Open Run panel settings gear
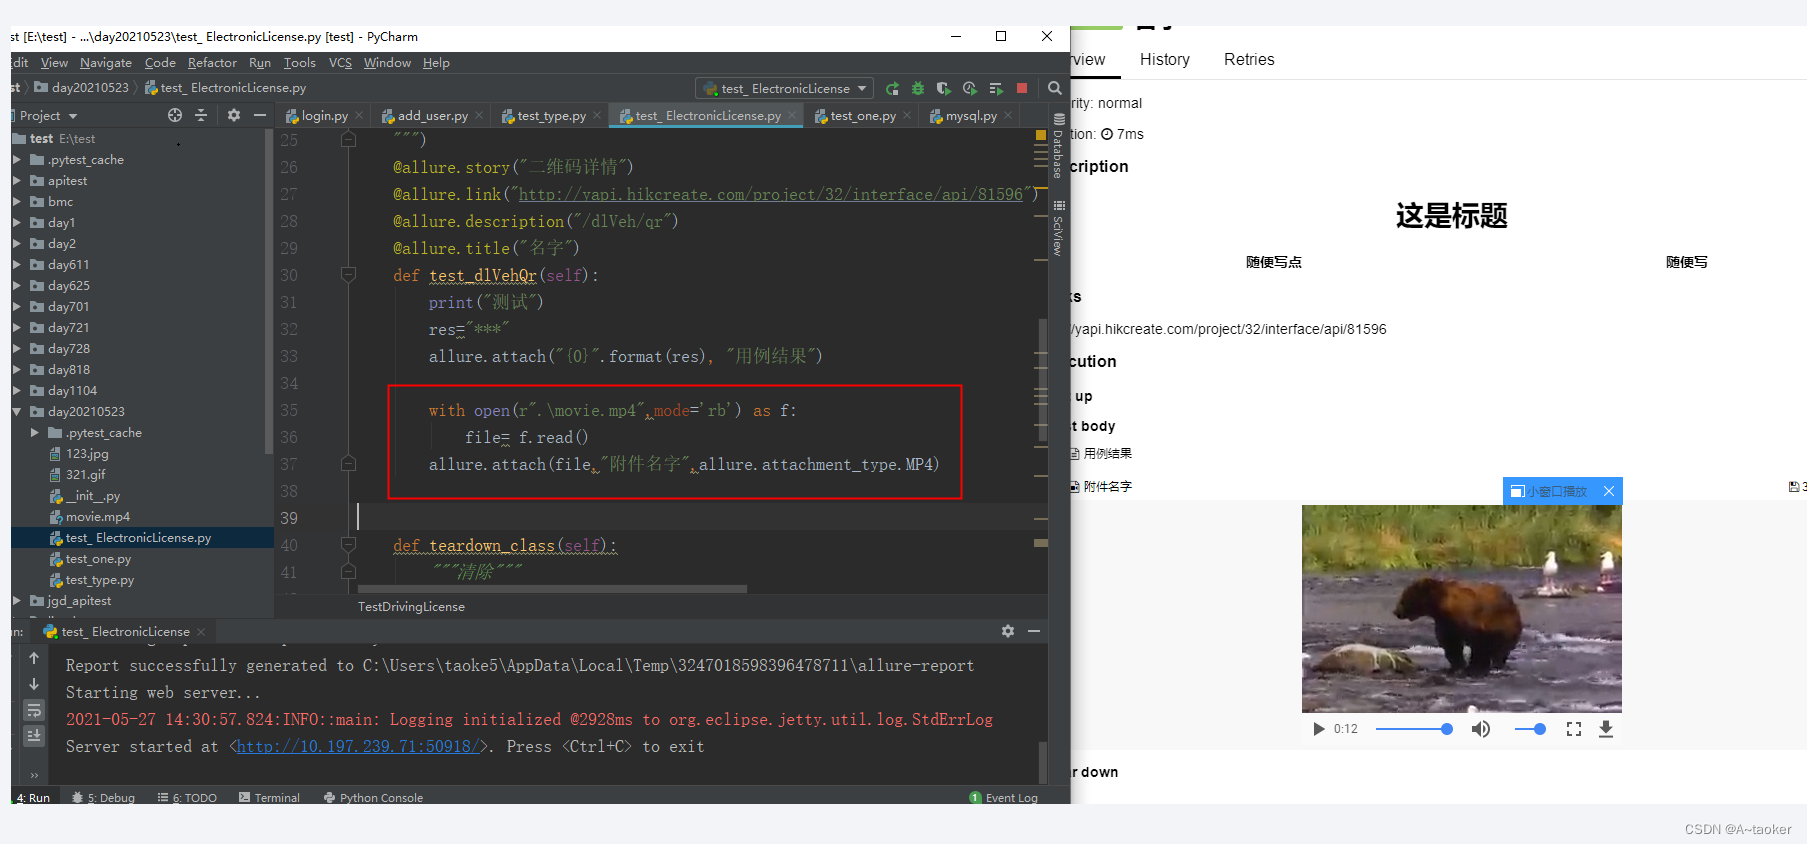1807x844 pixels. [x=1008, y=631]
